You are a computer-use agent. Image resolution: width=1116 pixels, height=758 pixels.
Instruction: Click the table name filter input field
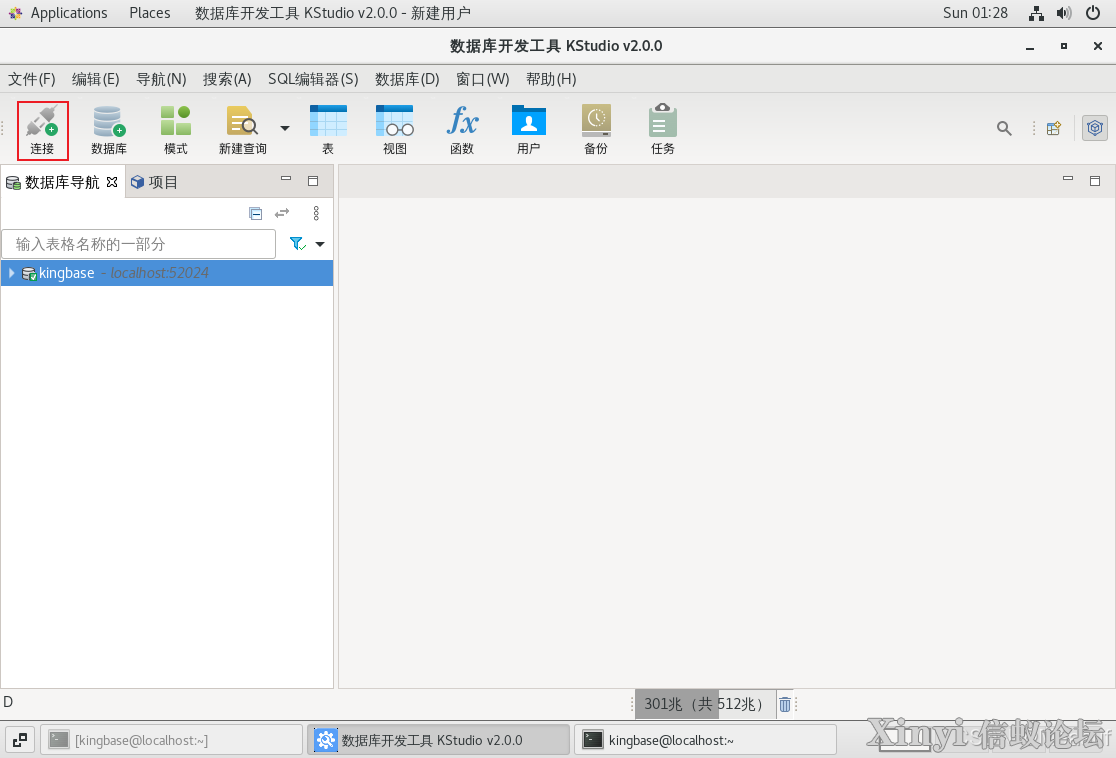coord(139,244)
